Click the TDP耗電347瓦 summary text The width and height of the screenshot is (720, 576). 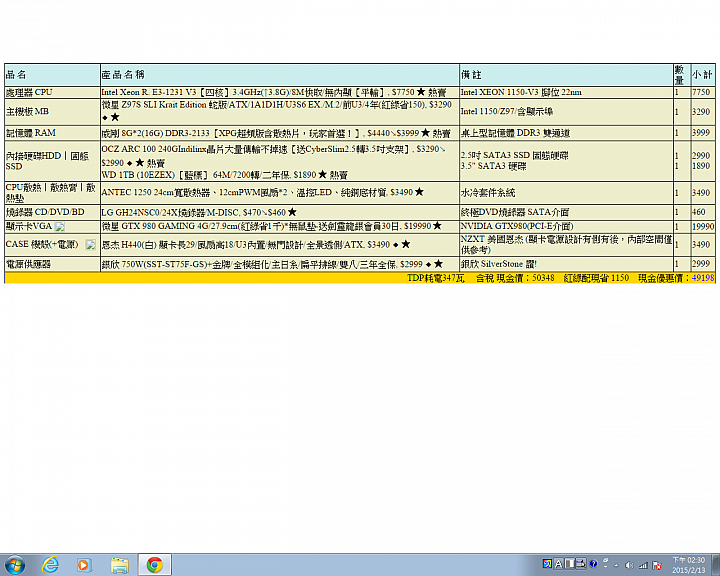point(436,278)
